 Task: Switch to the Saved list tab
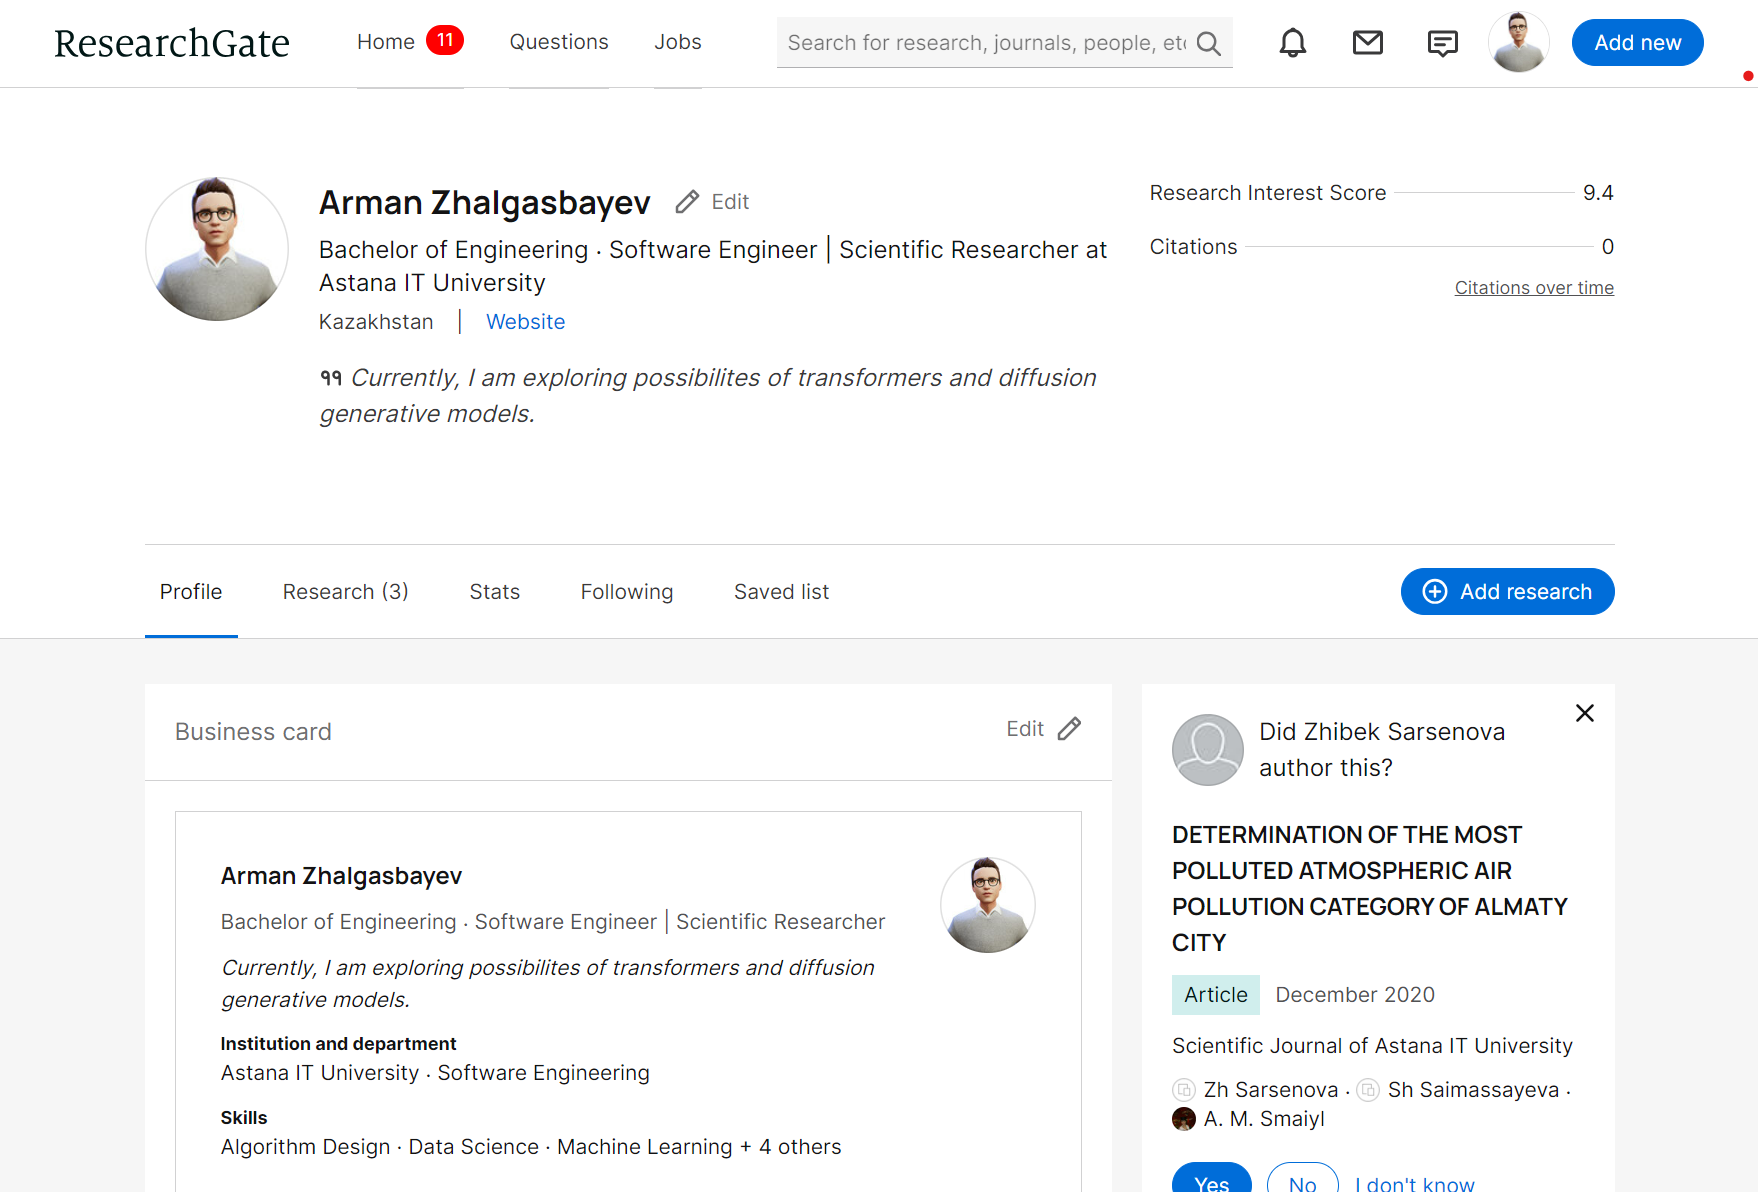[781, 592]
